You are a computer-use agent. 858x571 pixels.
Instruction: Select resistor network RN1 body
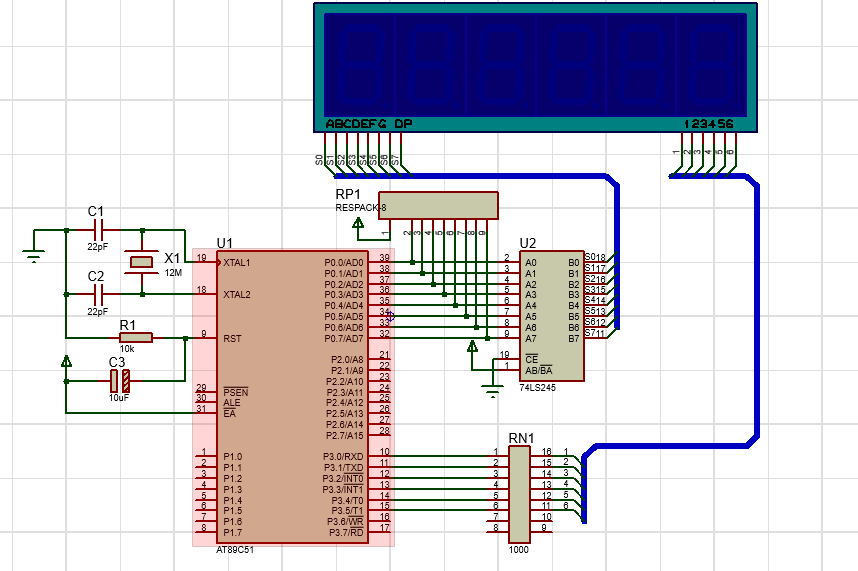pyautogui.click(x=519, y=494)
